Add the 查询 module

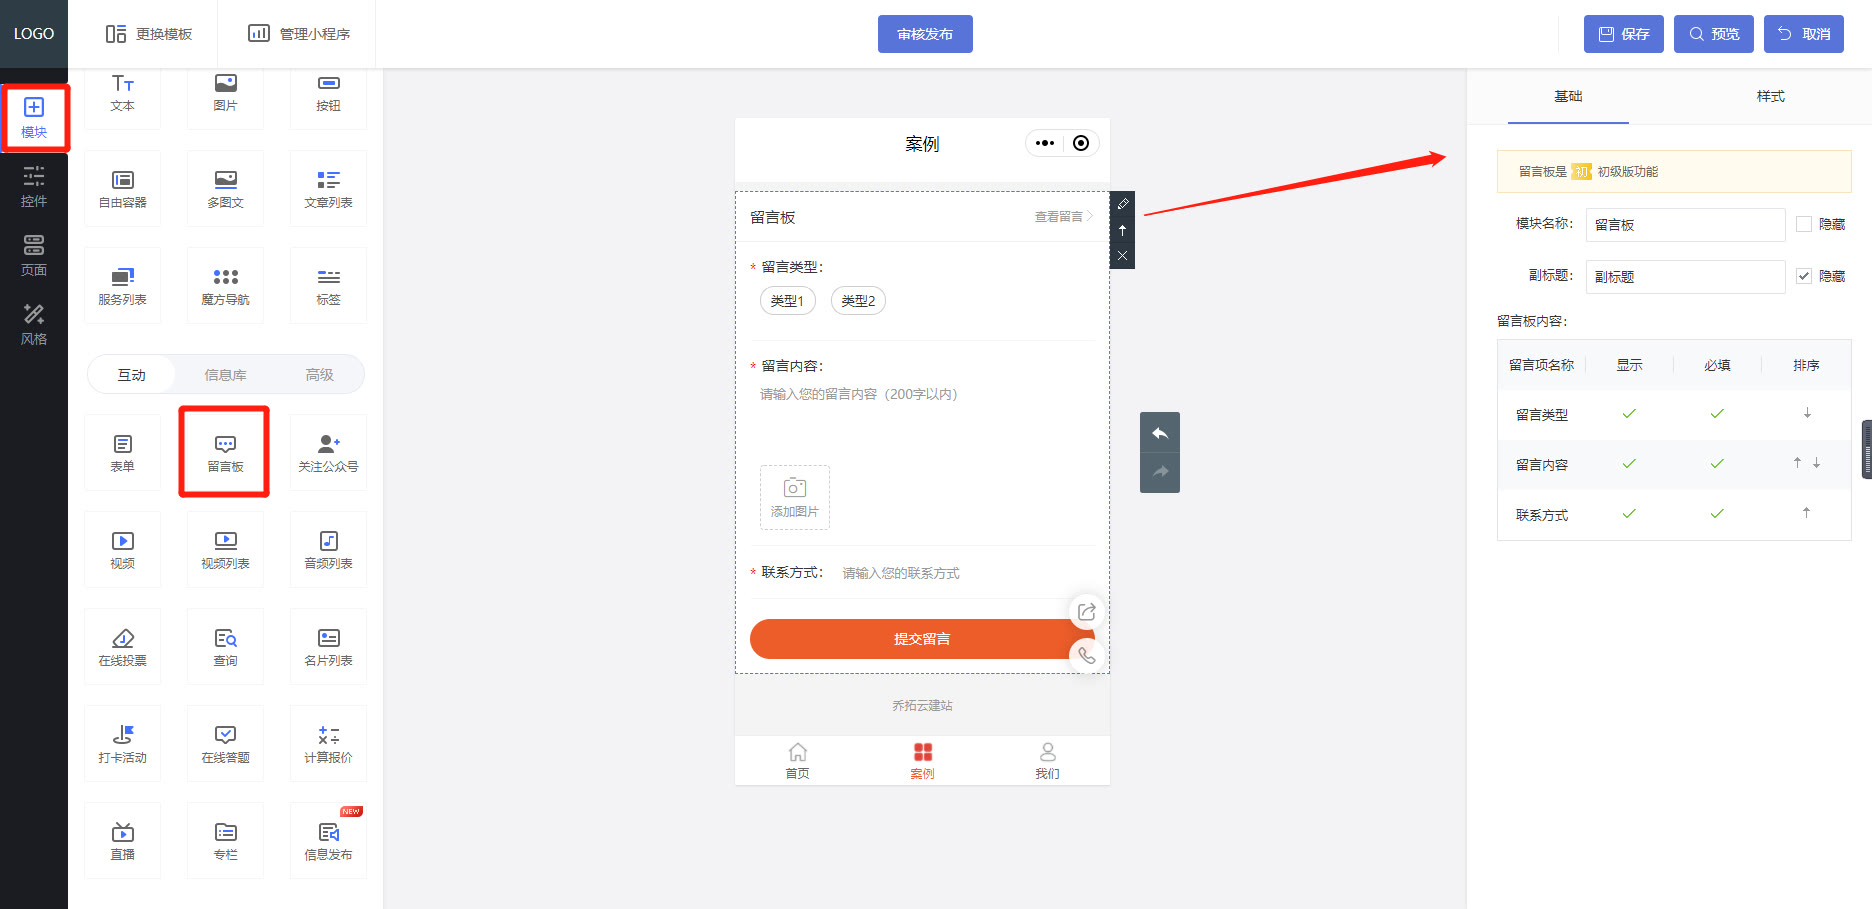pos(225,647)
